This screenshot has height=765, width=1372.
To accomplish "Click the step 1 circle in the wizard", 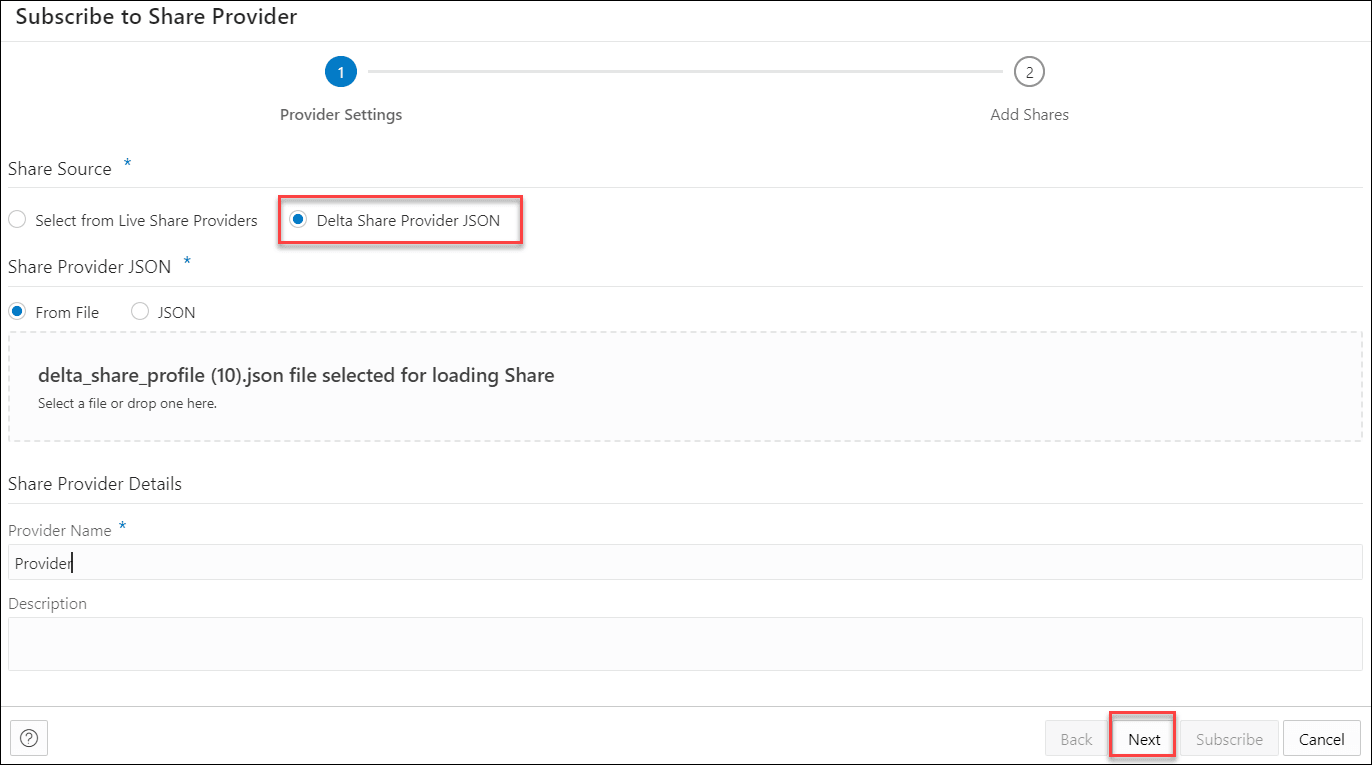I will (341, 71).
